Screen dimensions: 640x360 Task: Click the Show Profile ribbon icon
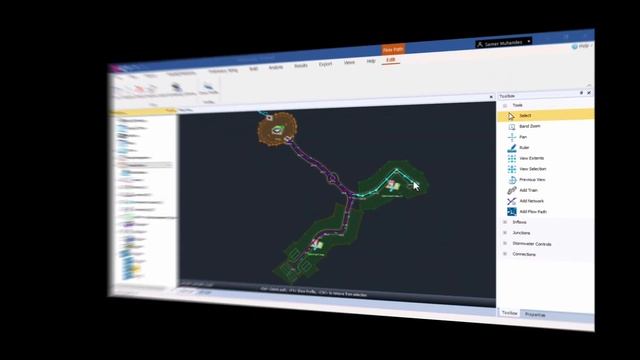click(x=208, y=88)
